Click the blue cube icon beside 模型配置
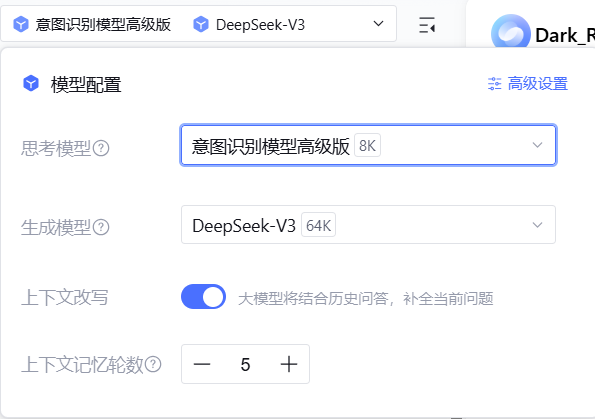595x419 pixels. (x=31, y=83)
